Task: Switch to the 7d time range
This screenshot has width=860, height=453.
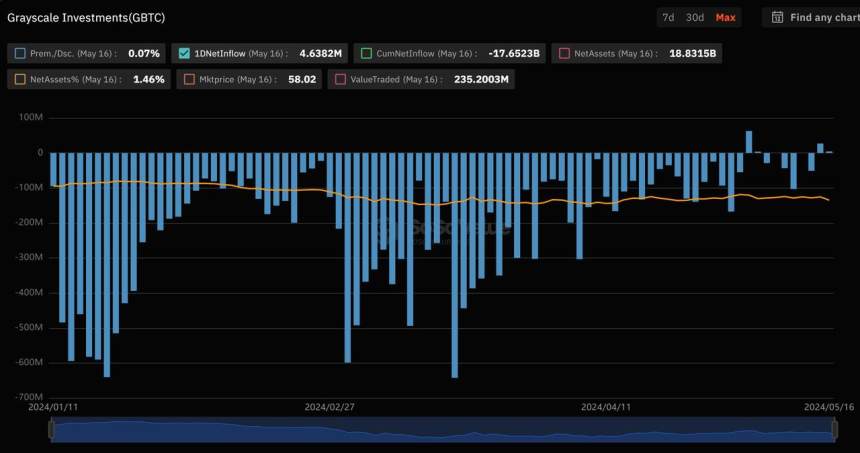Action: (667, 17)
